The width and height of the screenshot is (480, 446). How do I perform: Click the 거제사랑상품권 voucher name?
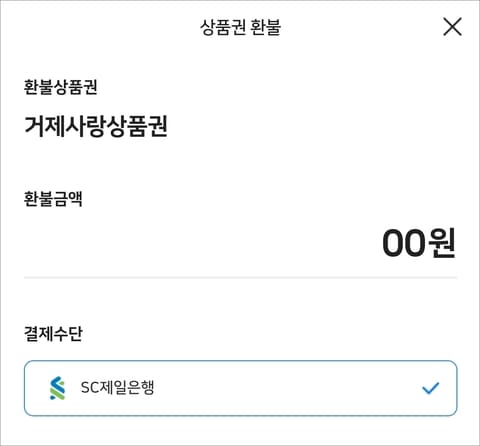[96, 126]
